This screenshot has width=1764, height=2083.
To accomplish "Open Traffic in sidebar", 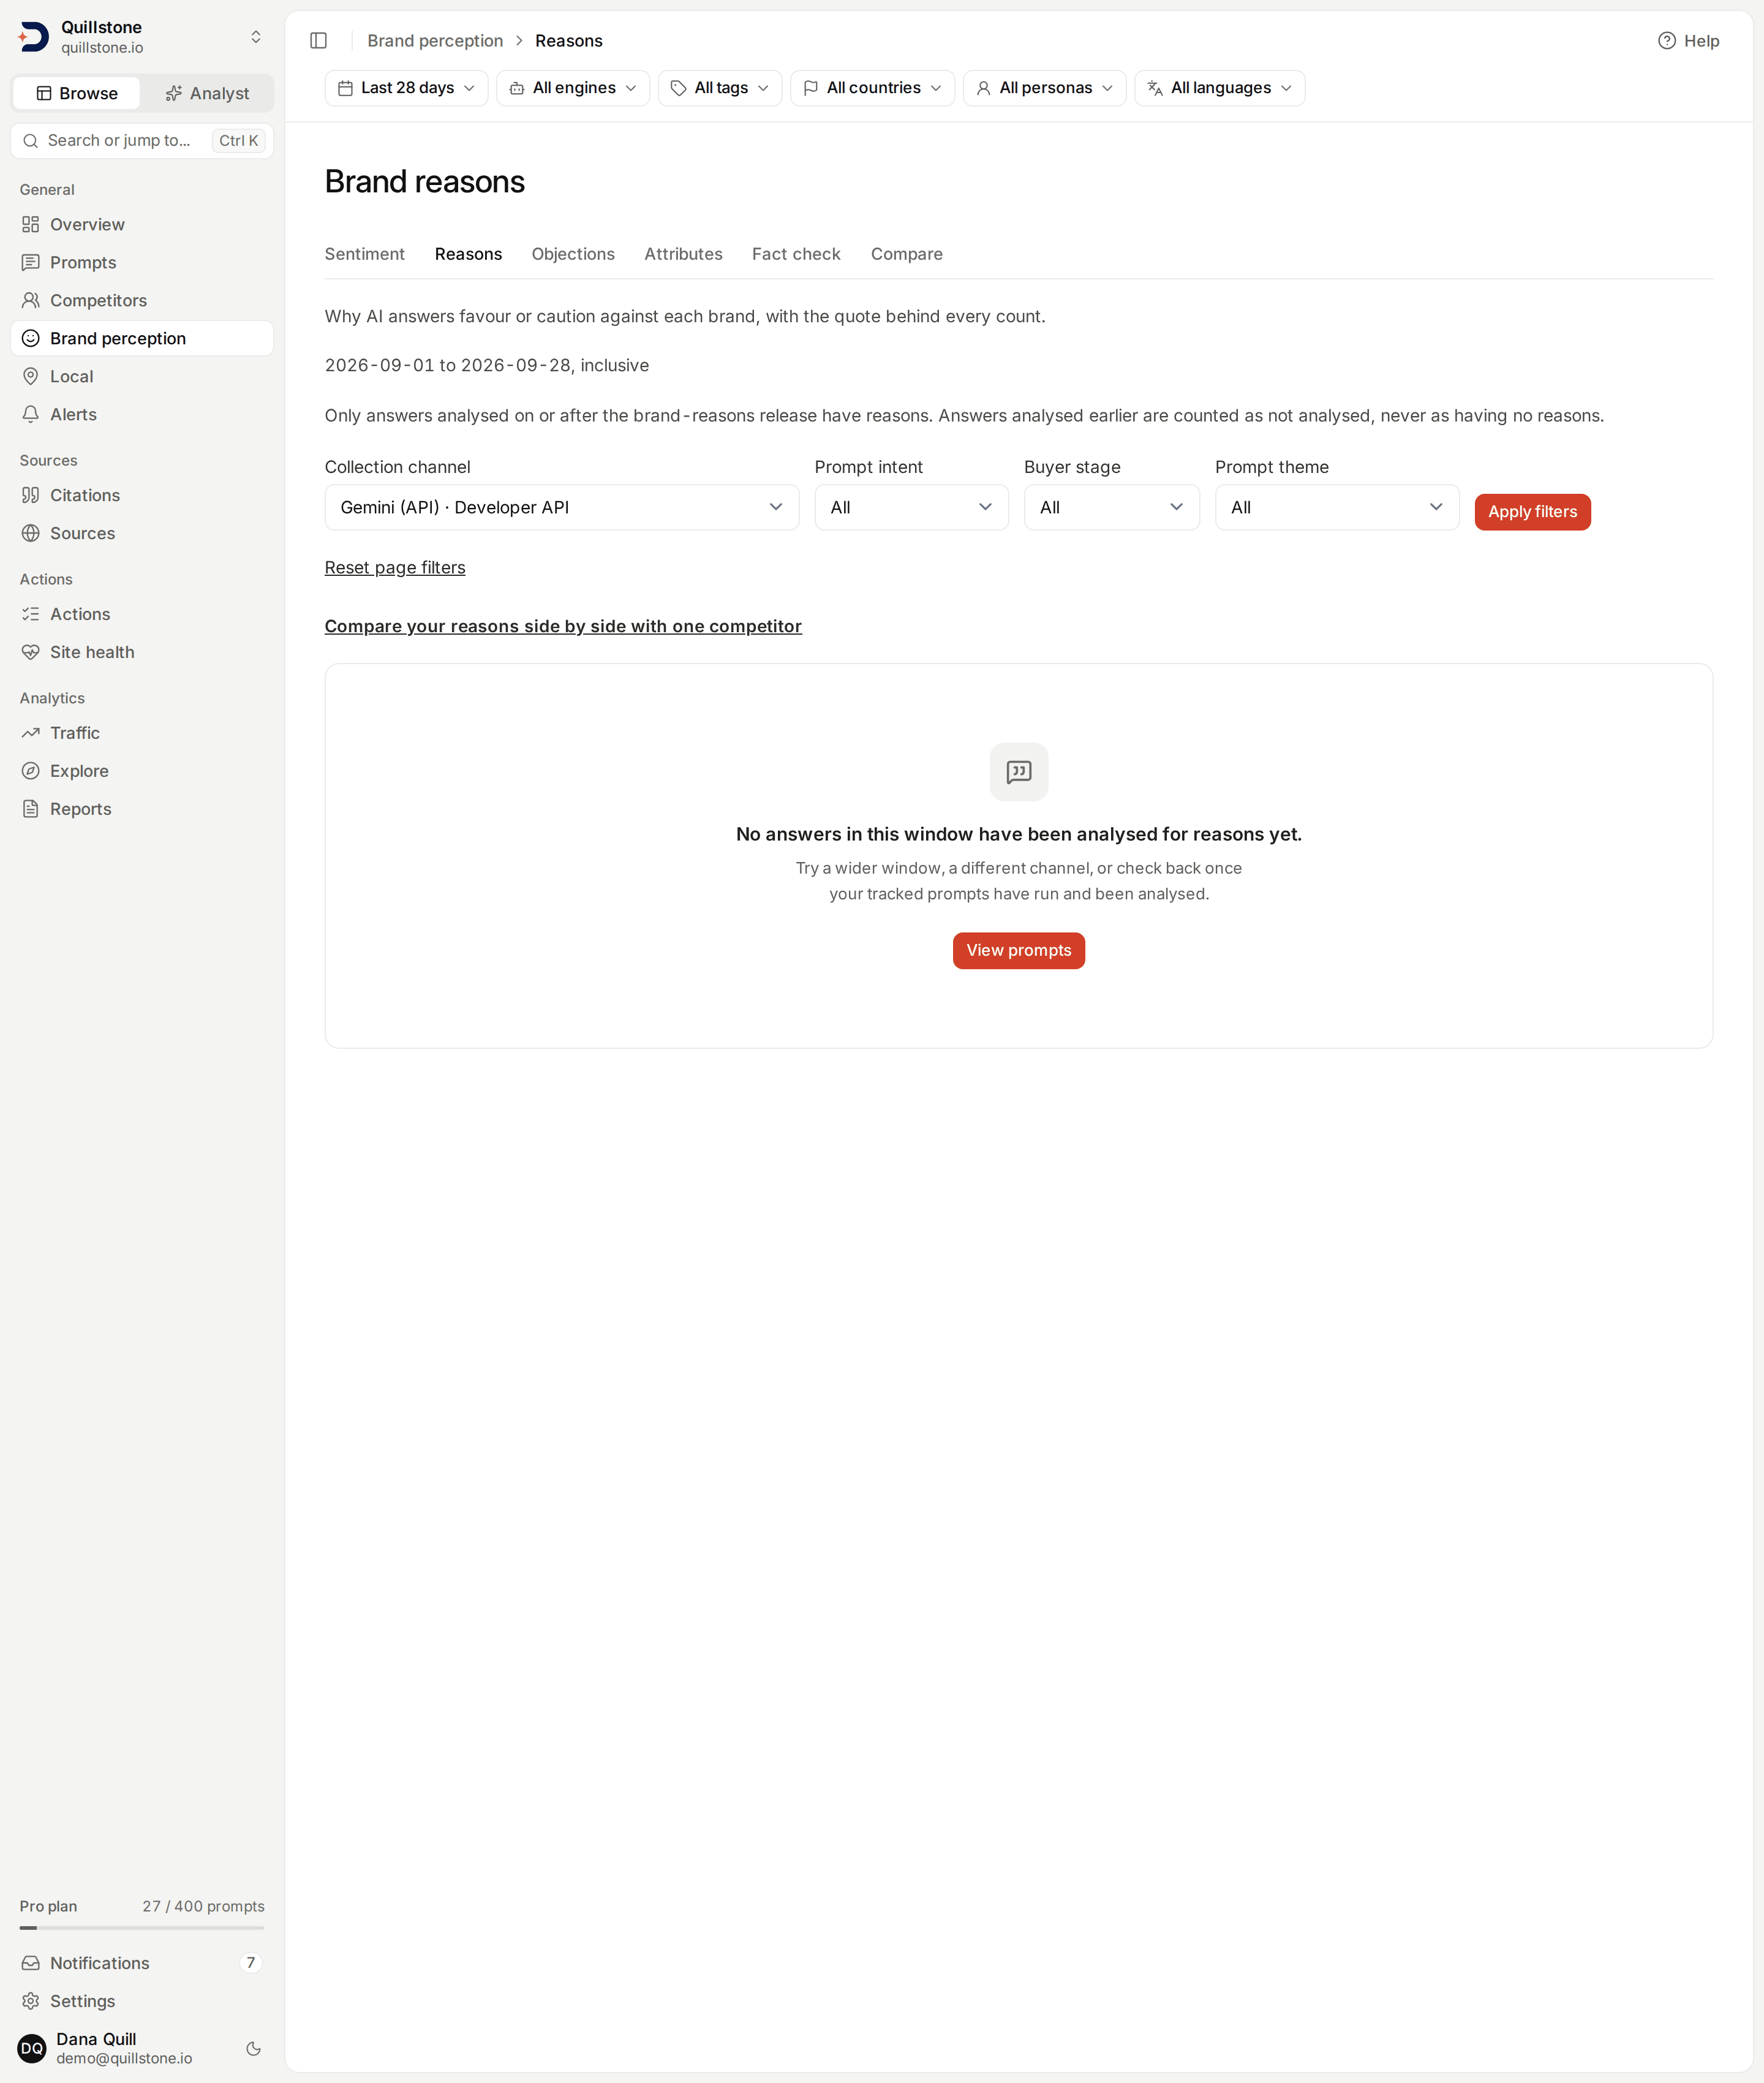I will pos(142,733).
